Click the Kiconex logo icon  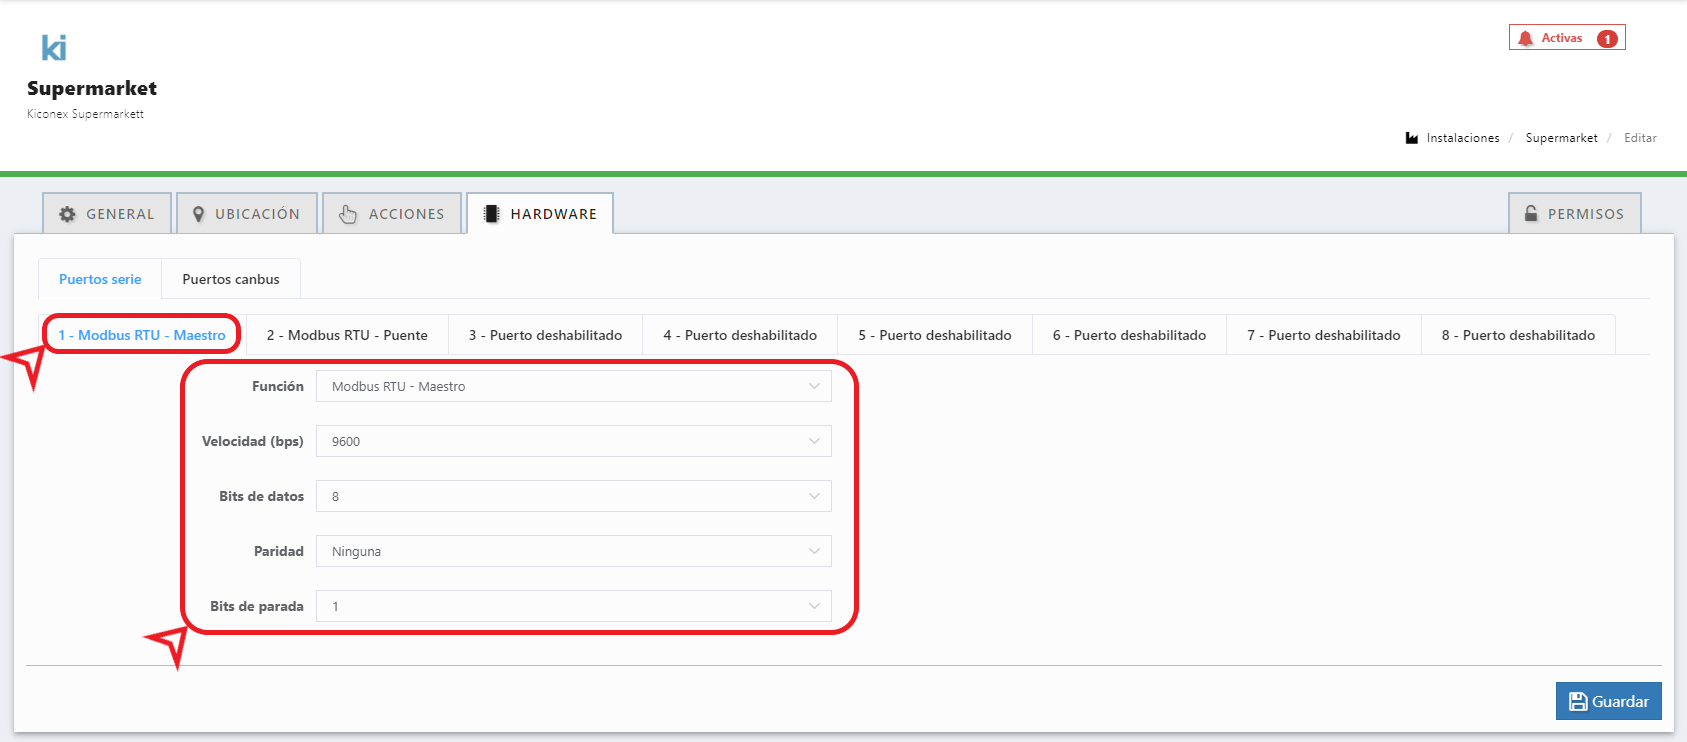54,47
